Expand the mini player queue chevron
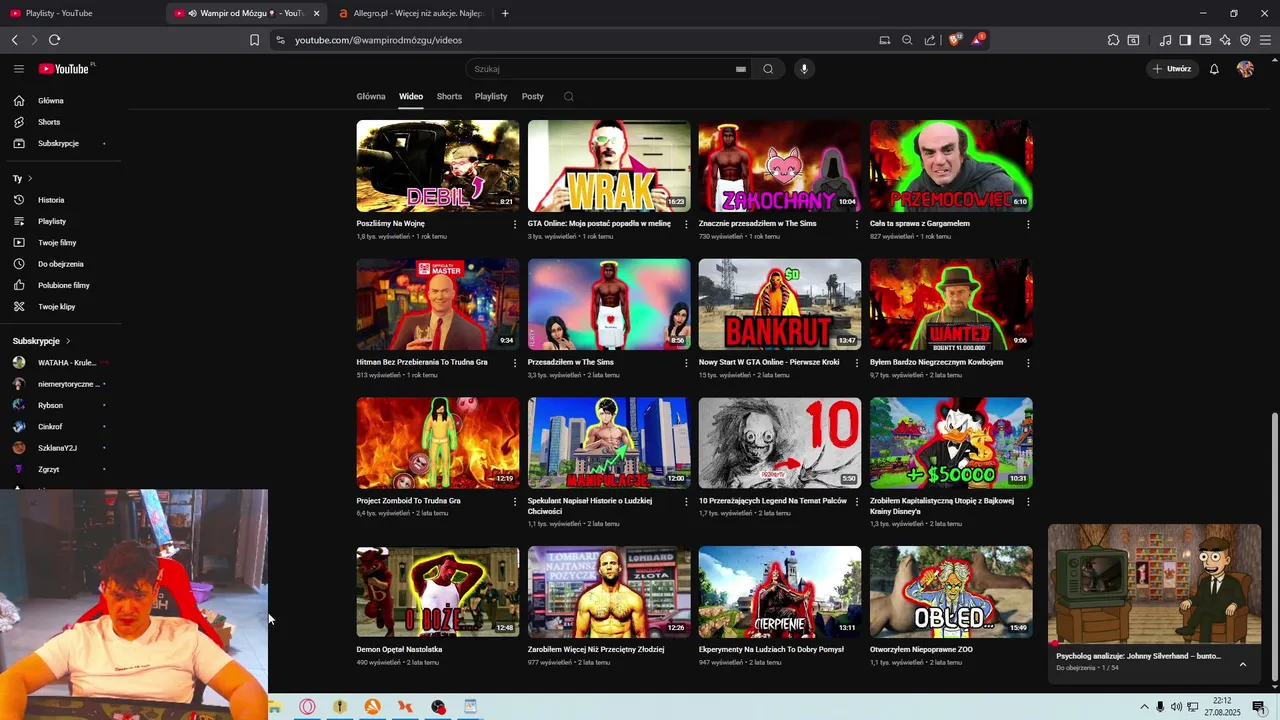The image size is (1280, 720). [x=1243, y=664]
